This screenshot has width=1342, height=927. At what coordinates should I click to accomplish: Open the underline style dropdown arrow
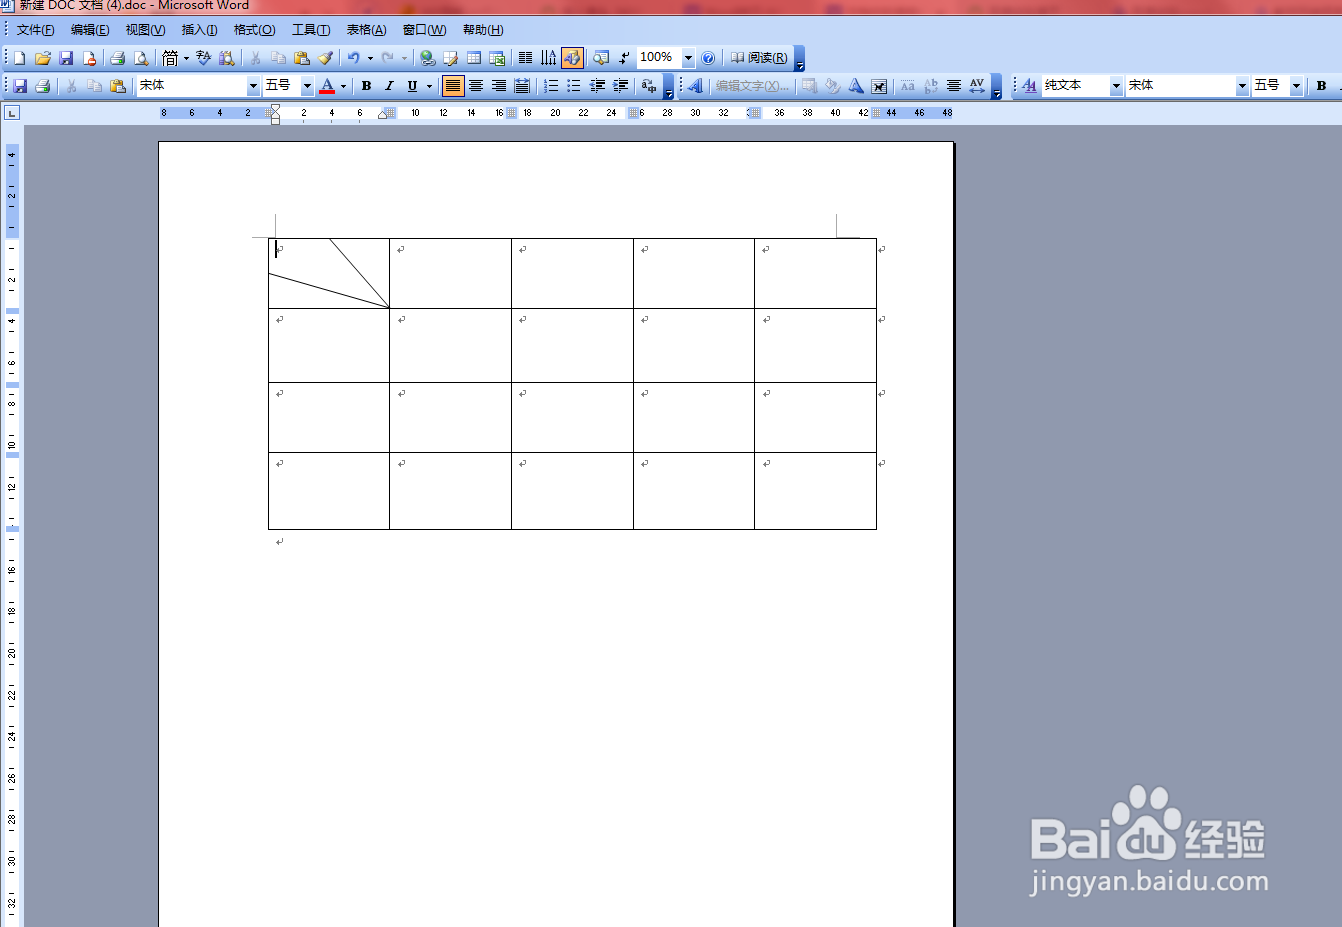(x=429, y=86)
